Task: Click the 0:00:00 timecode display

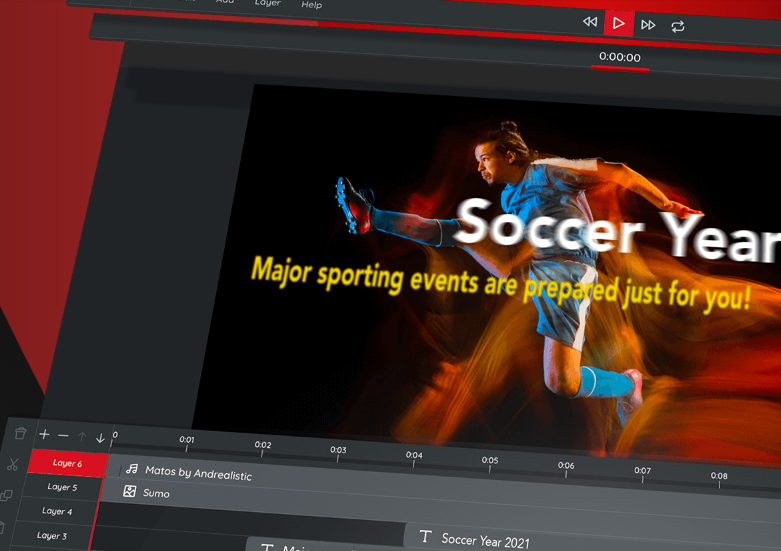Action: coord(620,57)
